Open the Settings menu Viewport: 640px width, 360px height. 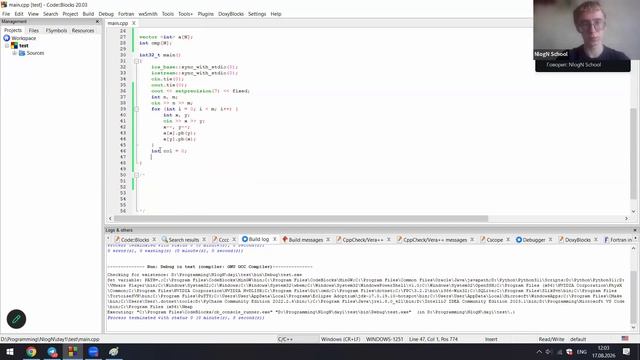[257, 14]
